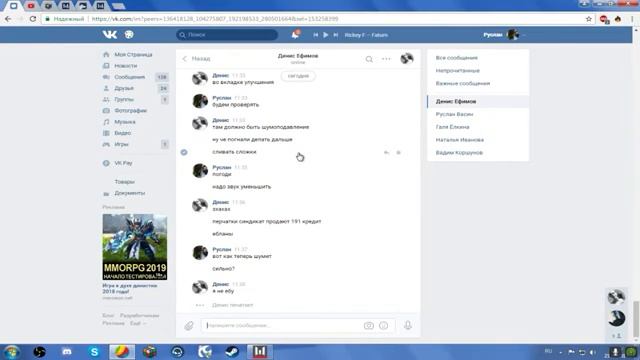
Task: Open the emoji smiley picker
Action: point(384,326)
